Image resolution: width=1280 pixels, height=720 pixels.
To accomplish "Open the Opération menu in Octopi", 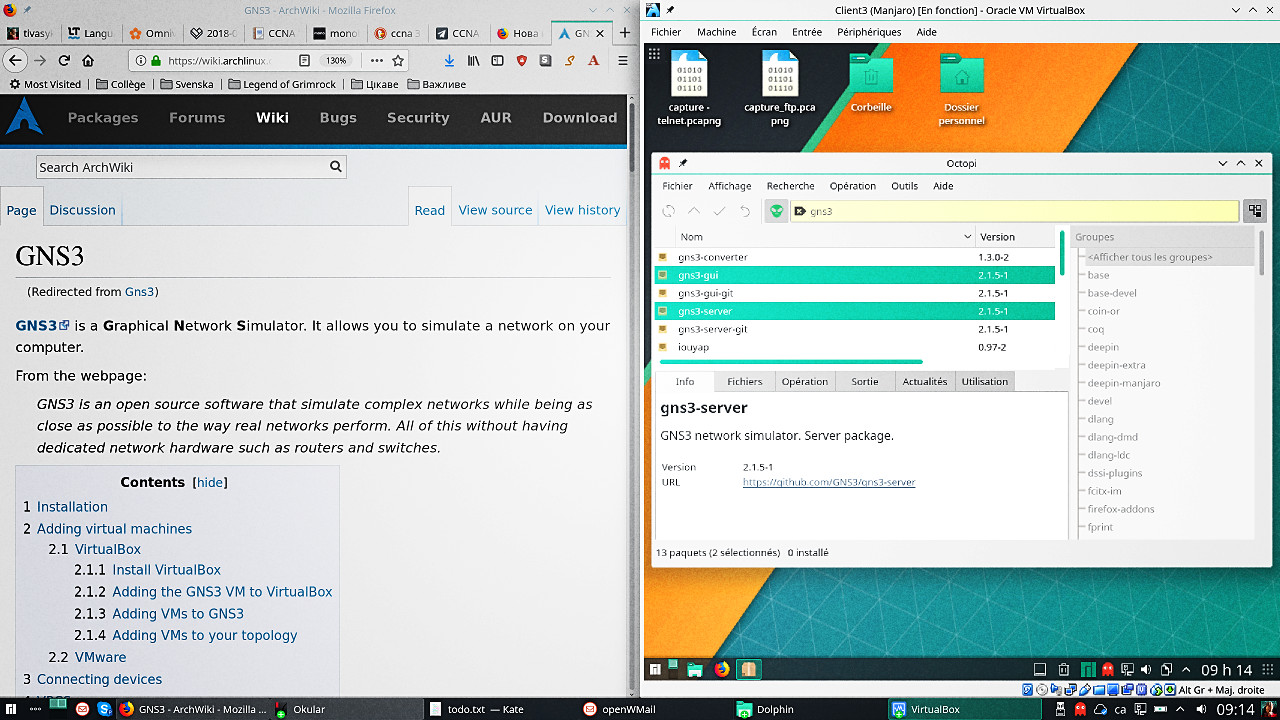I will click(853, 186).
